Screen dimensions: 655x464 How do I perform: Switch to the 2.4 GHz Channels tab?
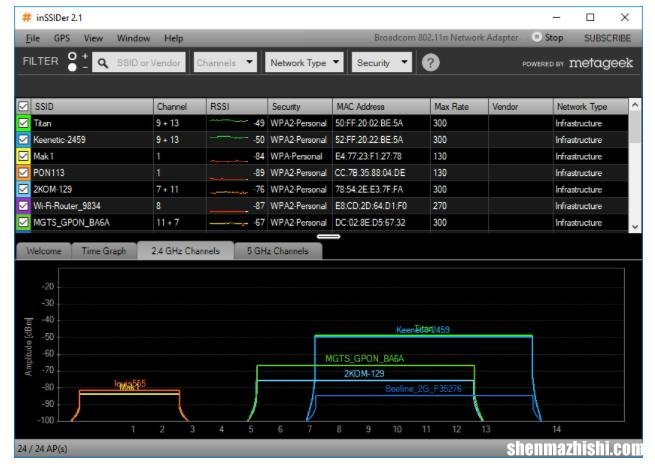click(x=185, y=251)
